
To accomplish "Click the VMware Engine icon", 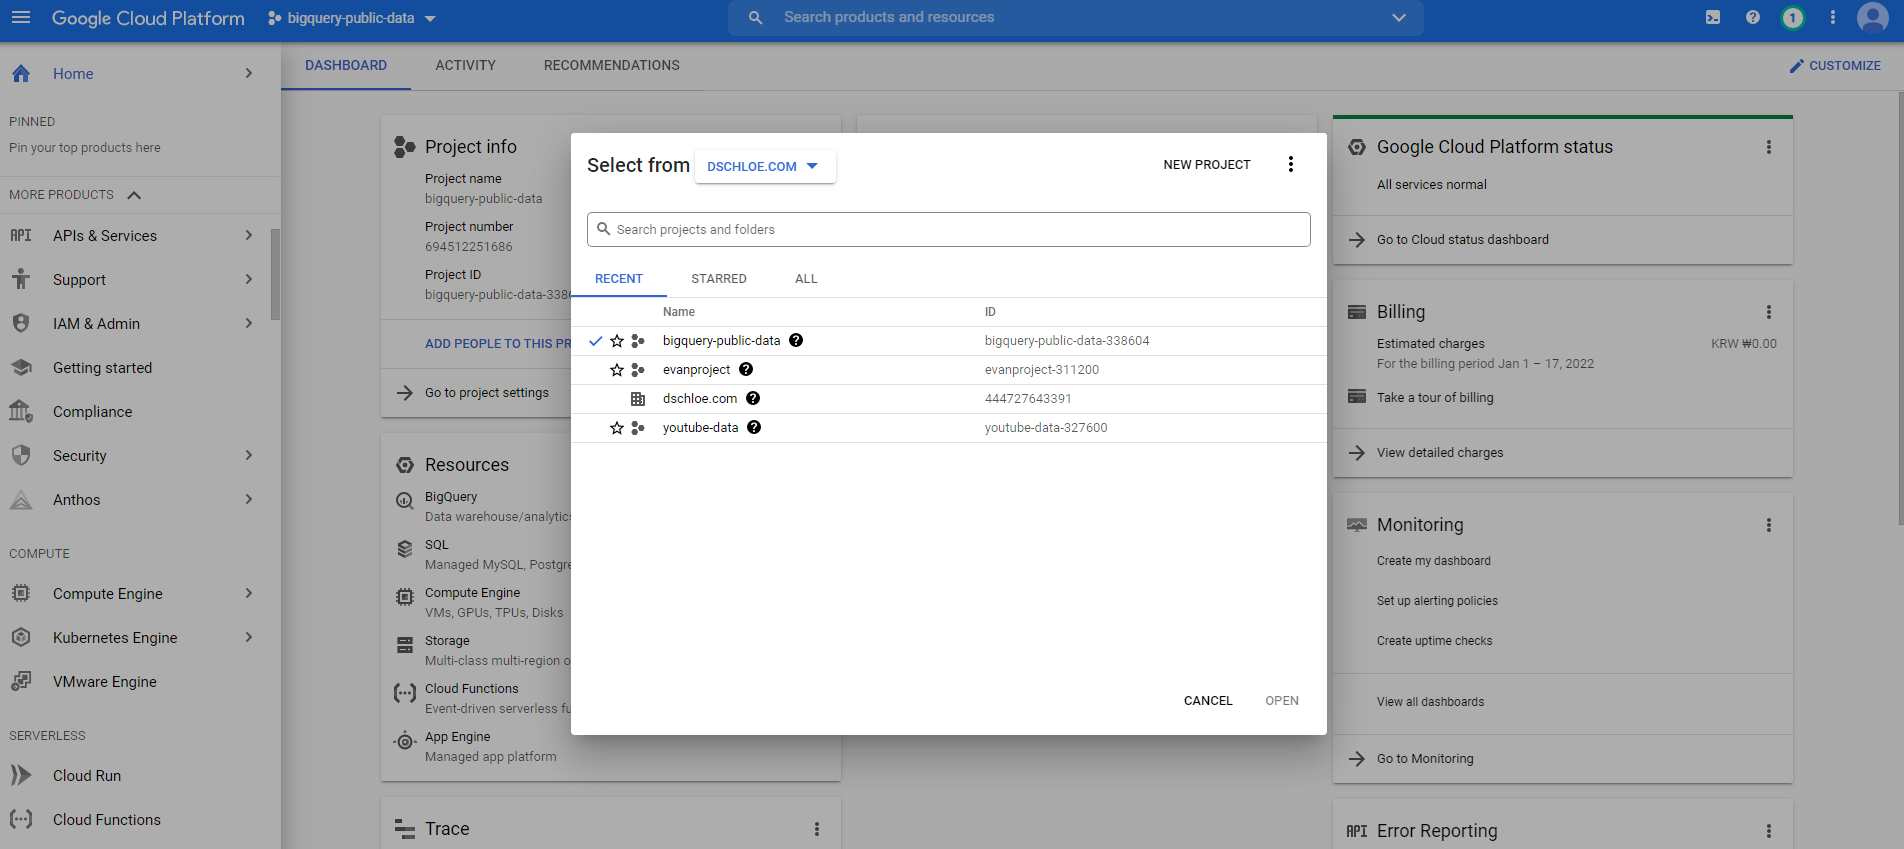I will point(21,681).
